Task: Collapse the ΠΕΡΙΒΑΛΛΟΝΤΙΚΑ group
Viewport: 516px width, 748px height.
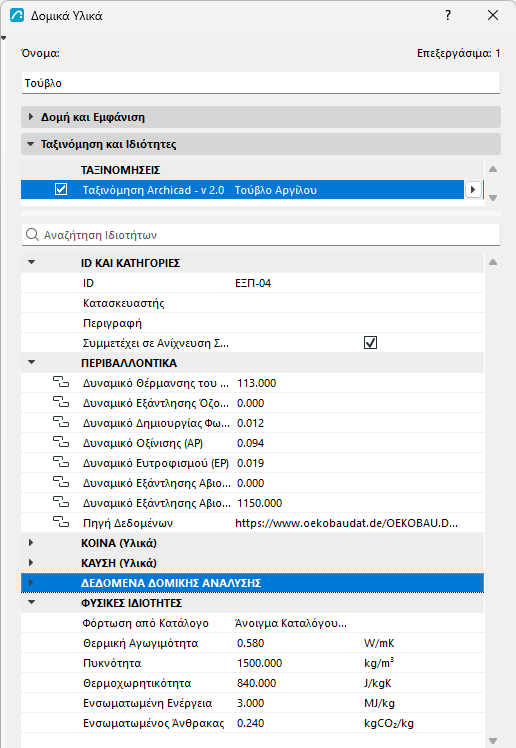Action: click(31, 363)
